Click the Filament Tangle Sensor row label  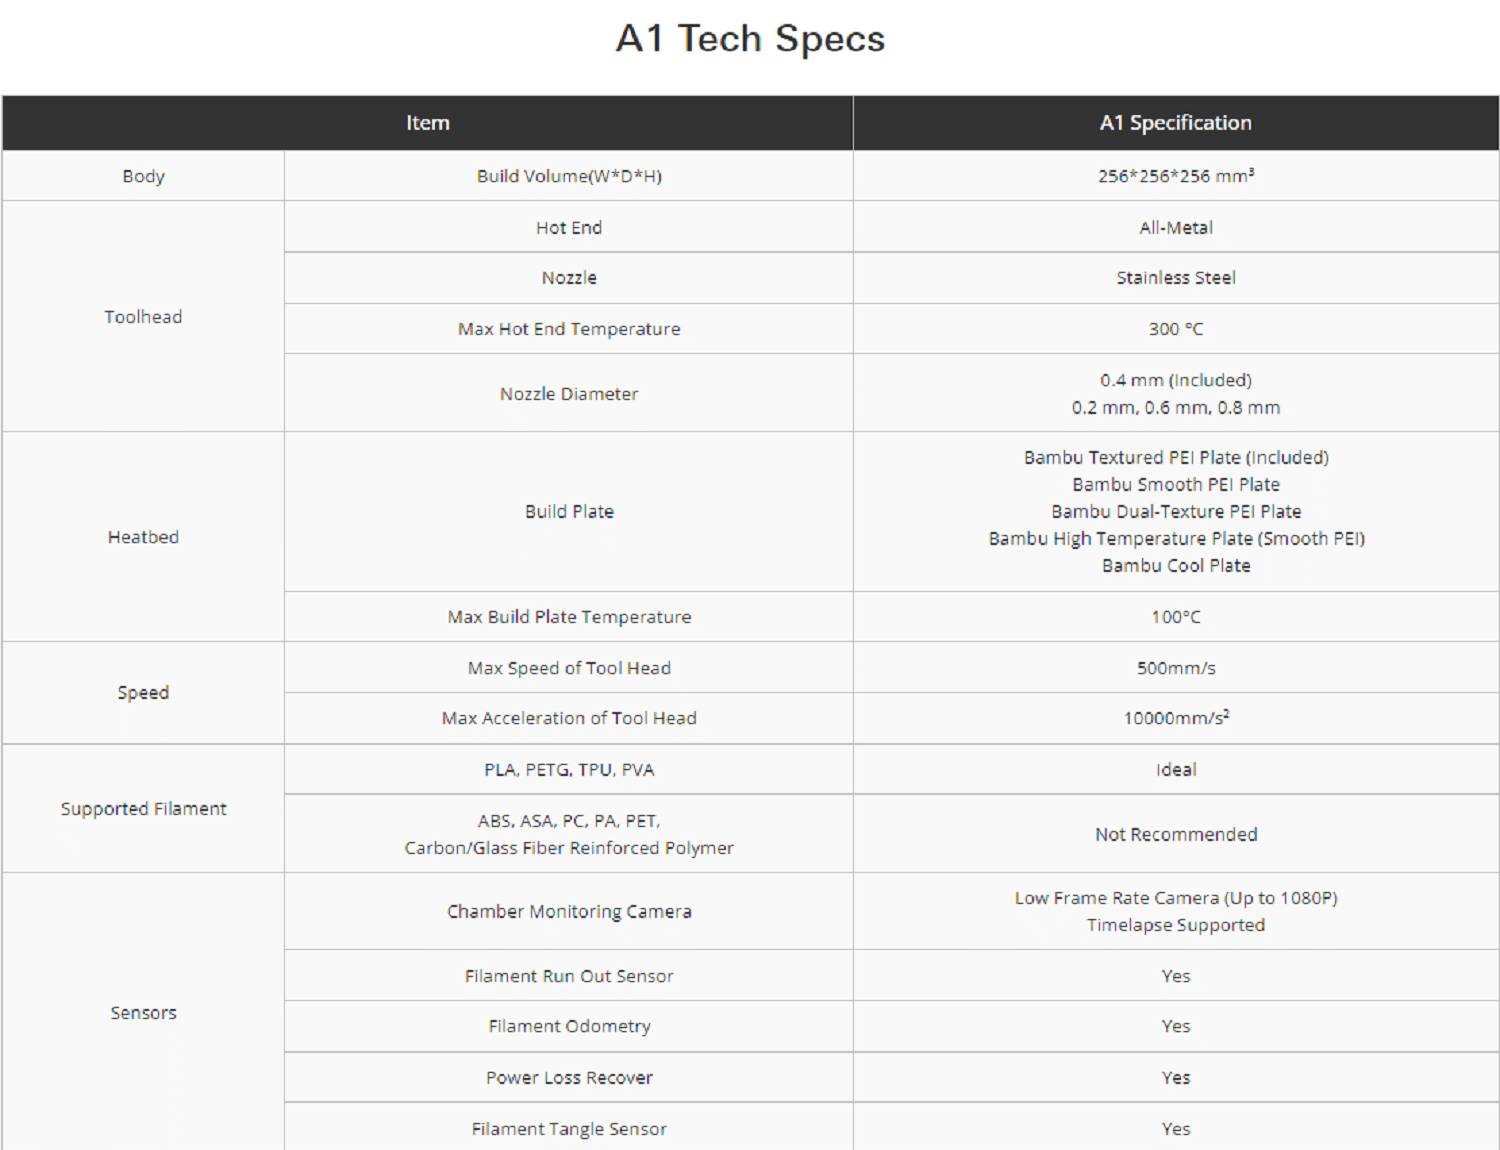point(569,1129)
